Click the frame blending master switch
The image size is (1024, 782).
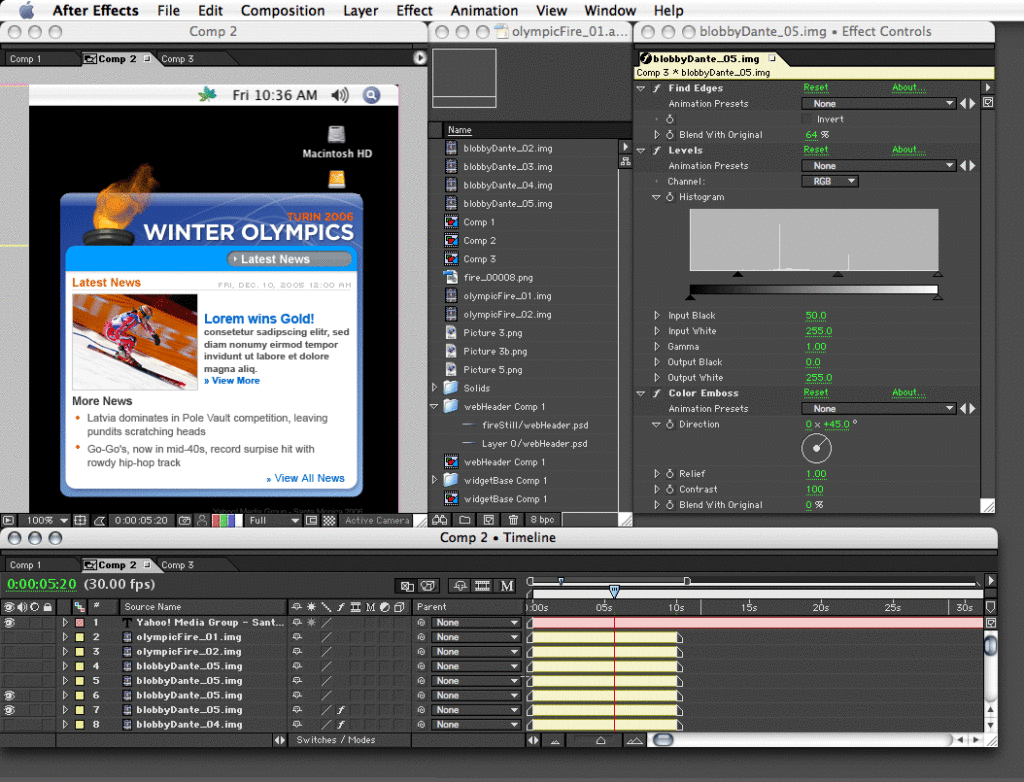coord(483,586)
